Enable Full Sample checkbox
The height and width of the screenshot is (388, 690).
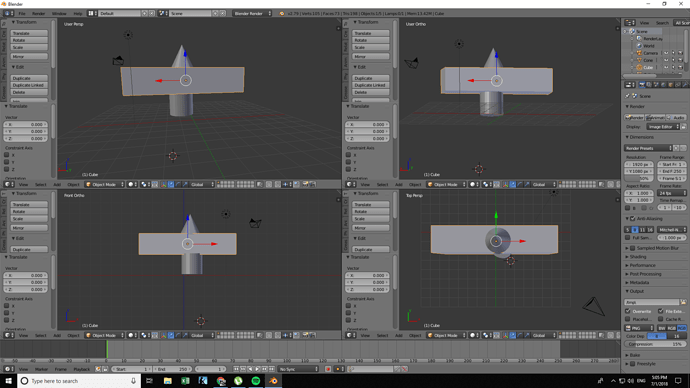(628, 238)
